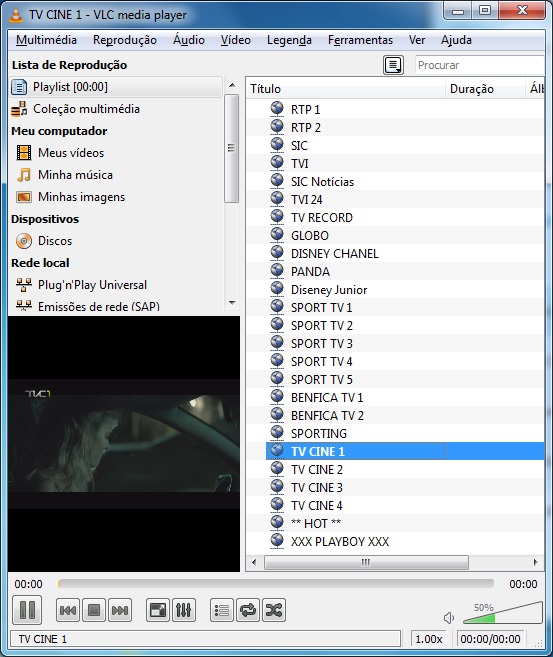Mute audio via speaker icon

(449, 618)
